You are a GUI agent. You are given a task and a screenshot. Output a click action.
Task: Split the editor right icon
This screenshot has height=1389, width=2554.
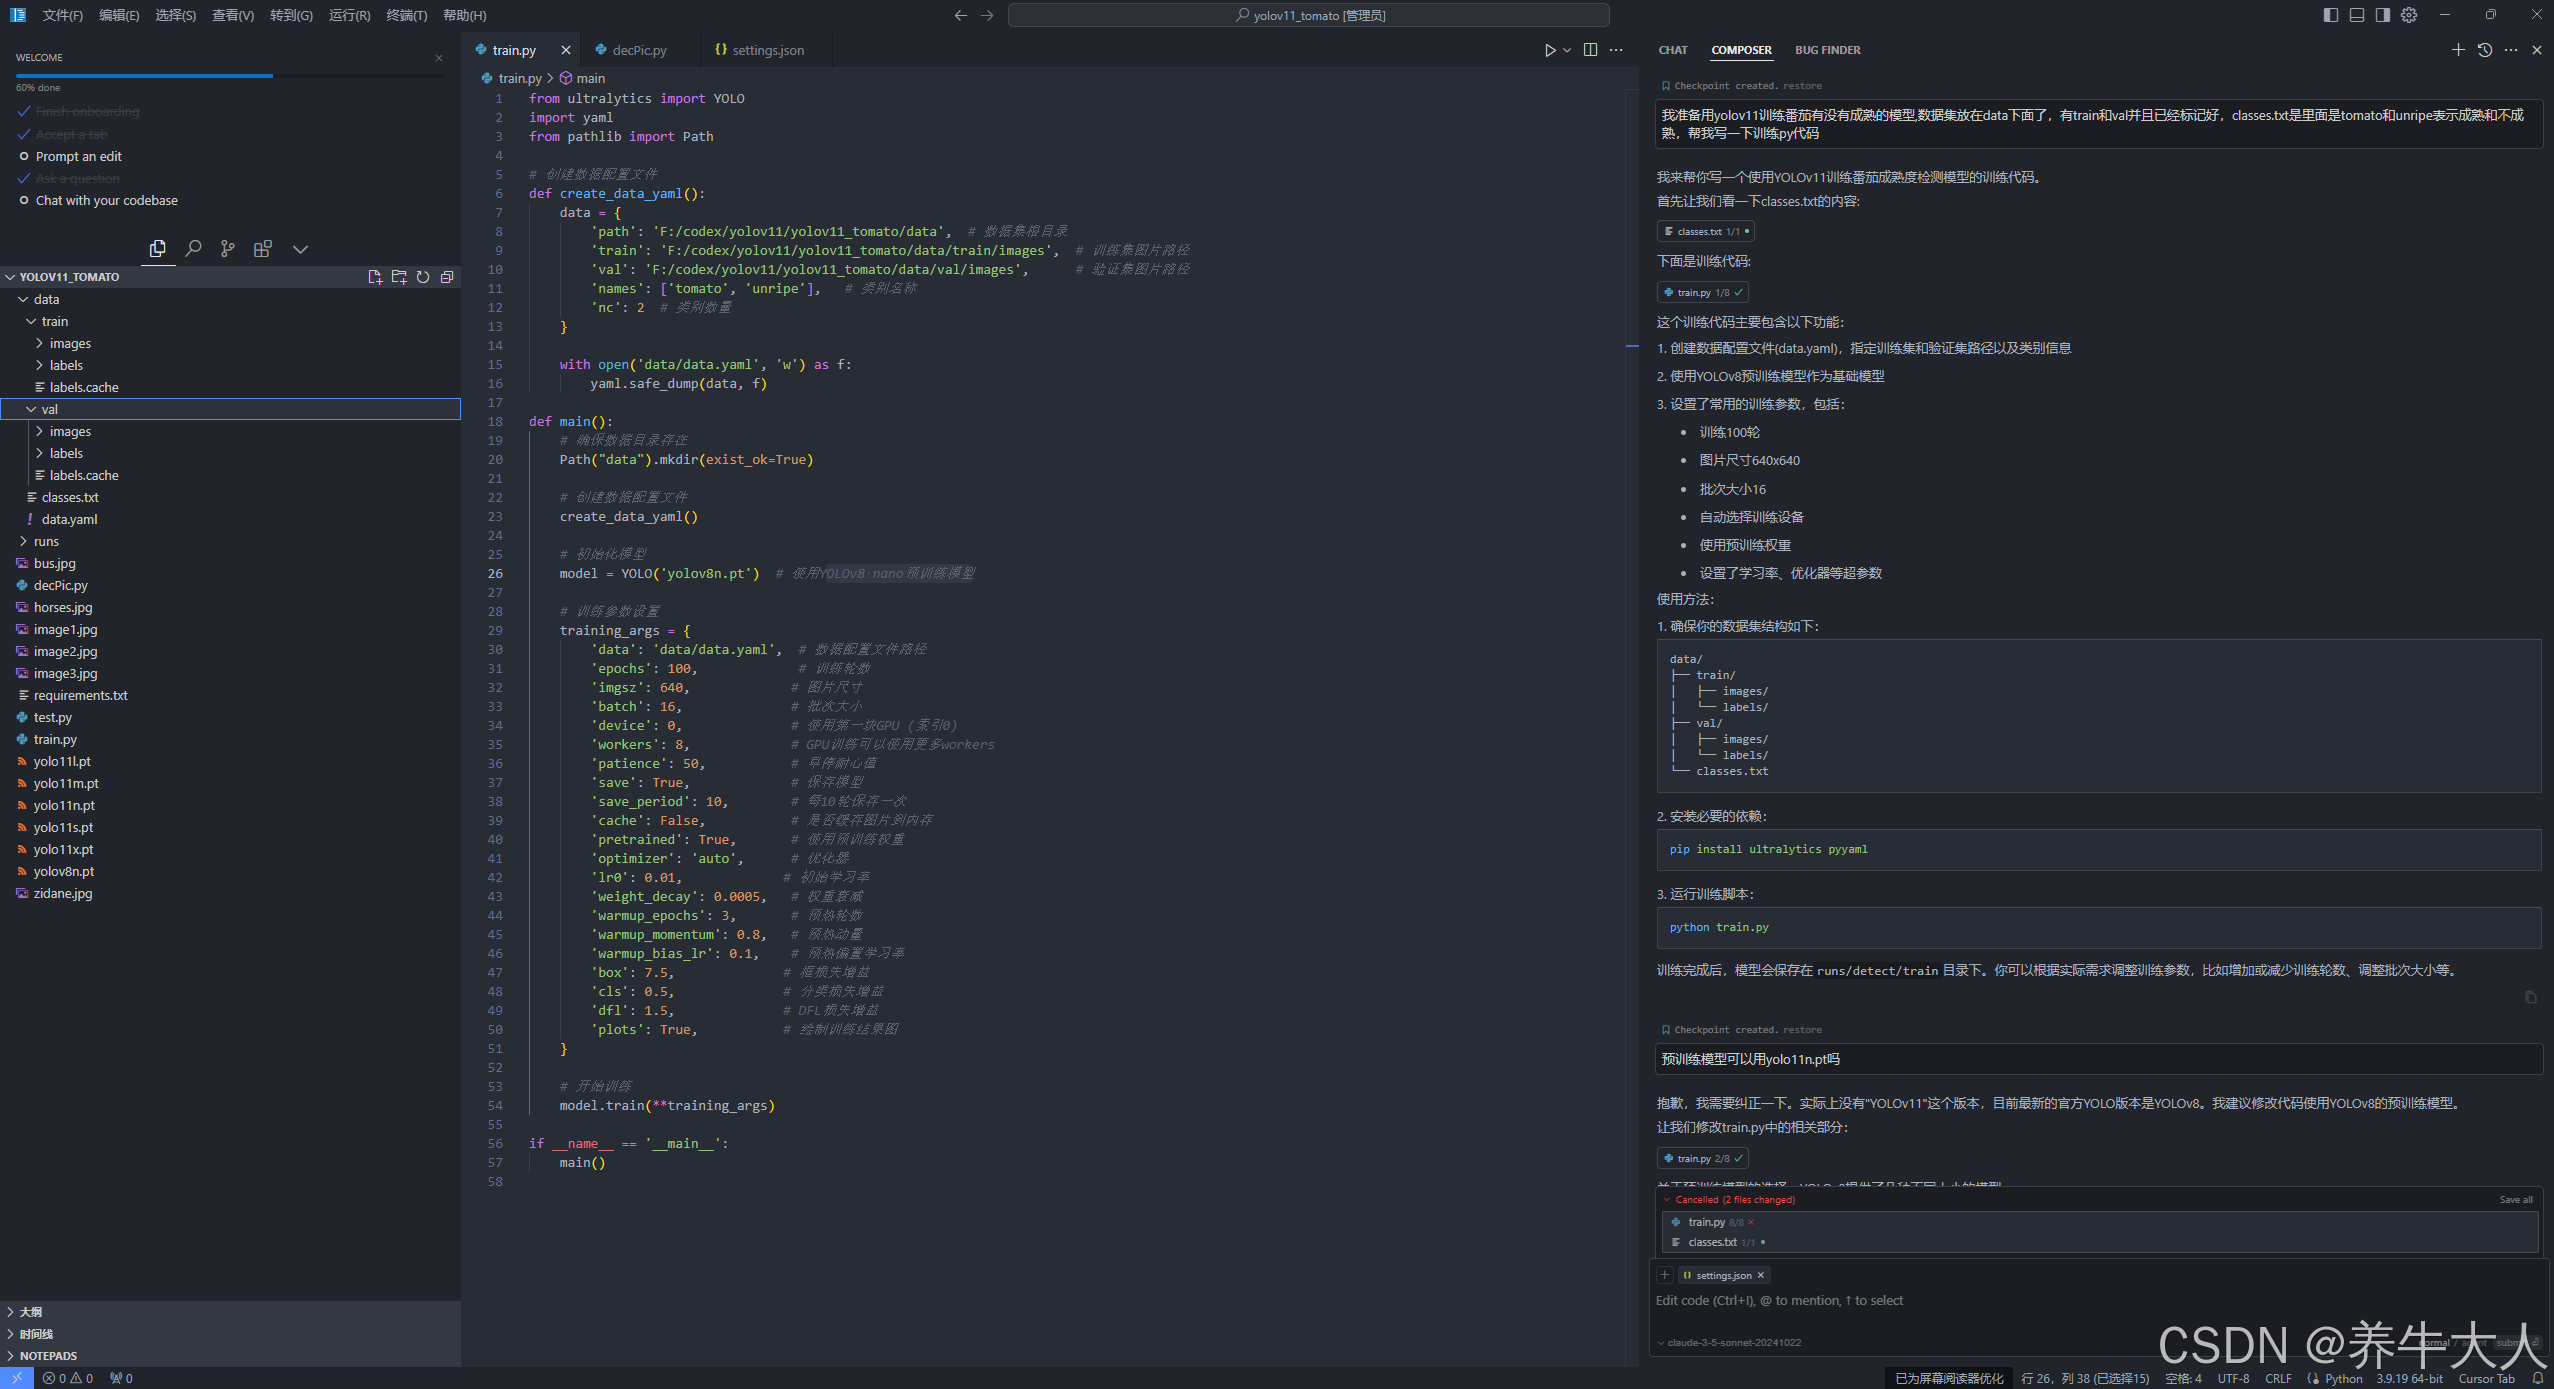(1590, 50)
